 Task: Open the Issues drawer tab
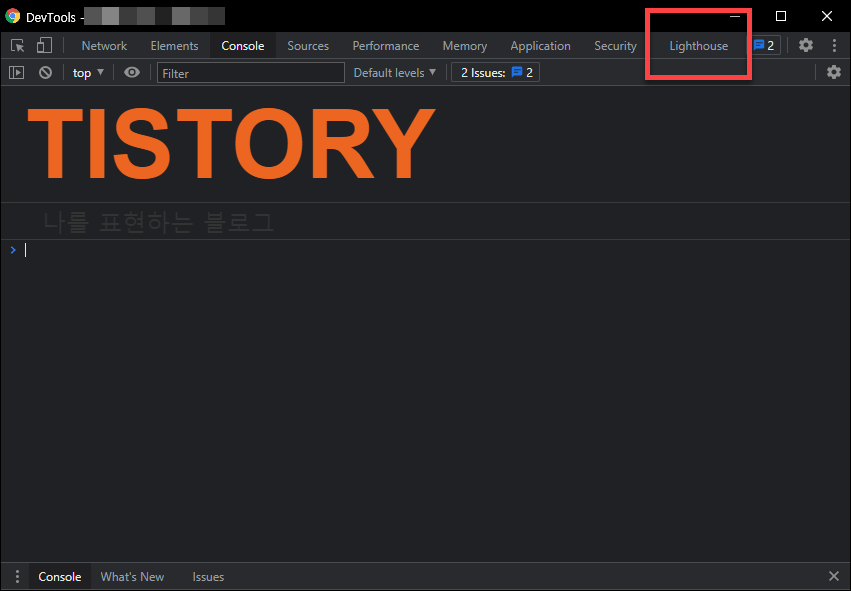click(208, 576)
